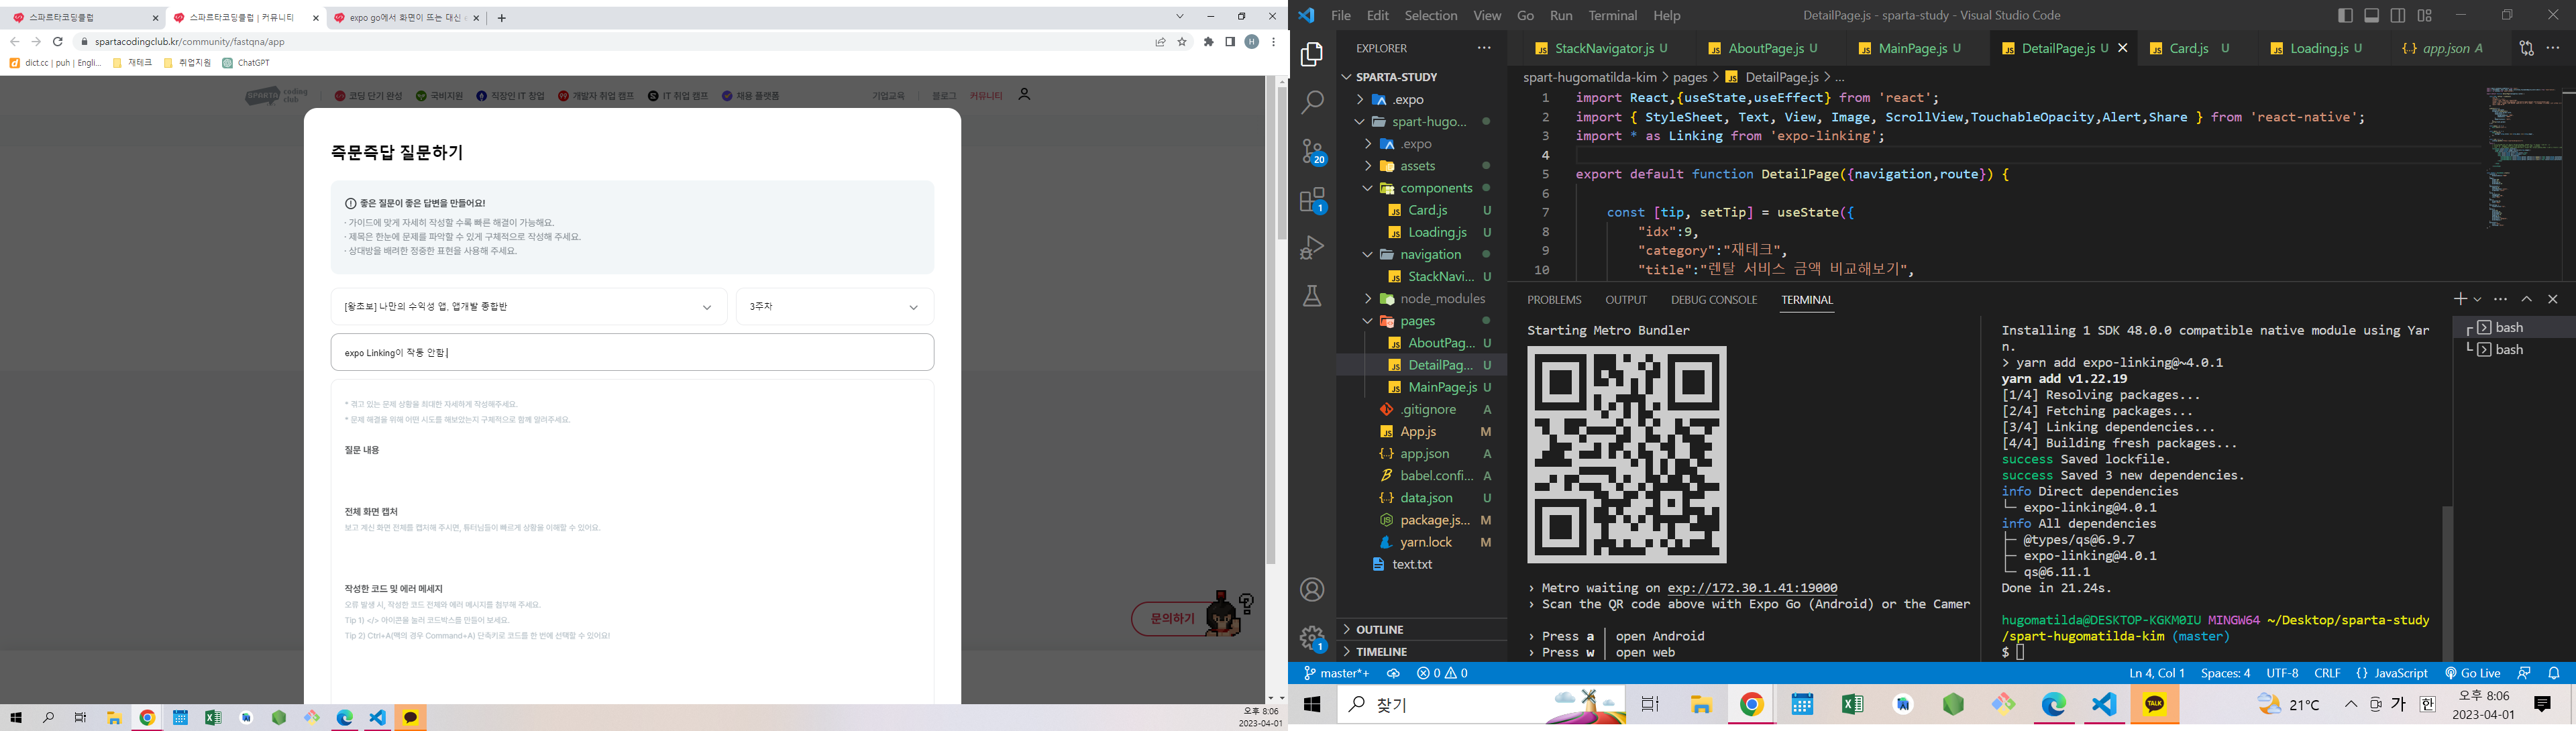This screenshot has width=2576, height=731.
Task: Toggle the bottom panel layout icon in title bar
Action: (2371, 15)
